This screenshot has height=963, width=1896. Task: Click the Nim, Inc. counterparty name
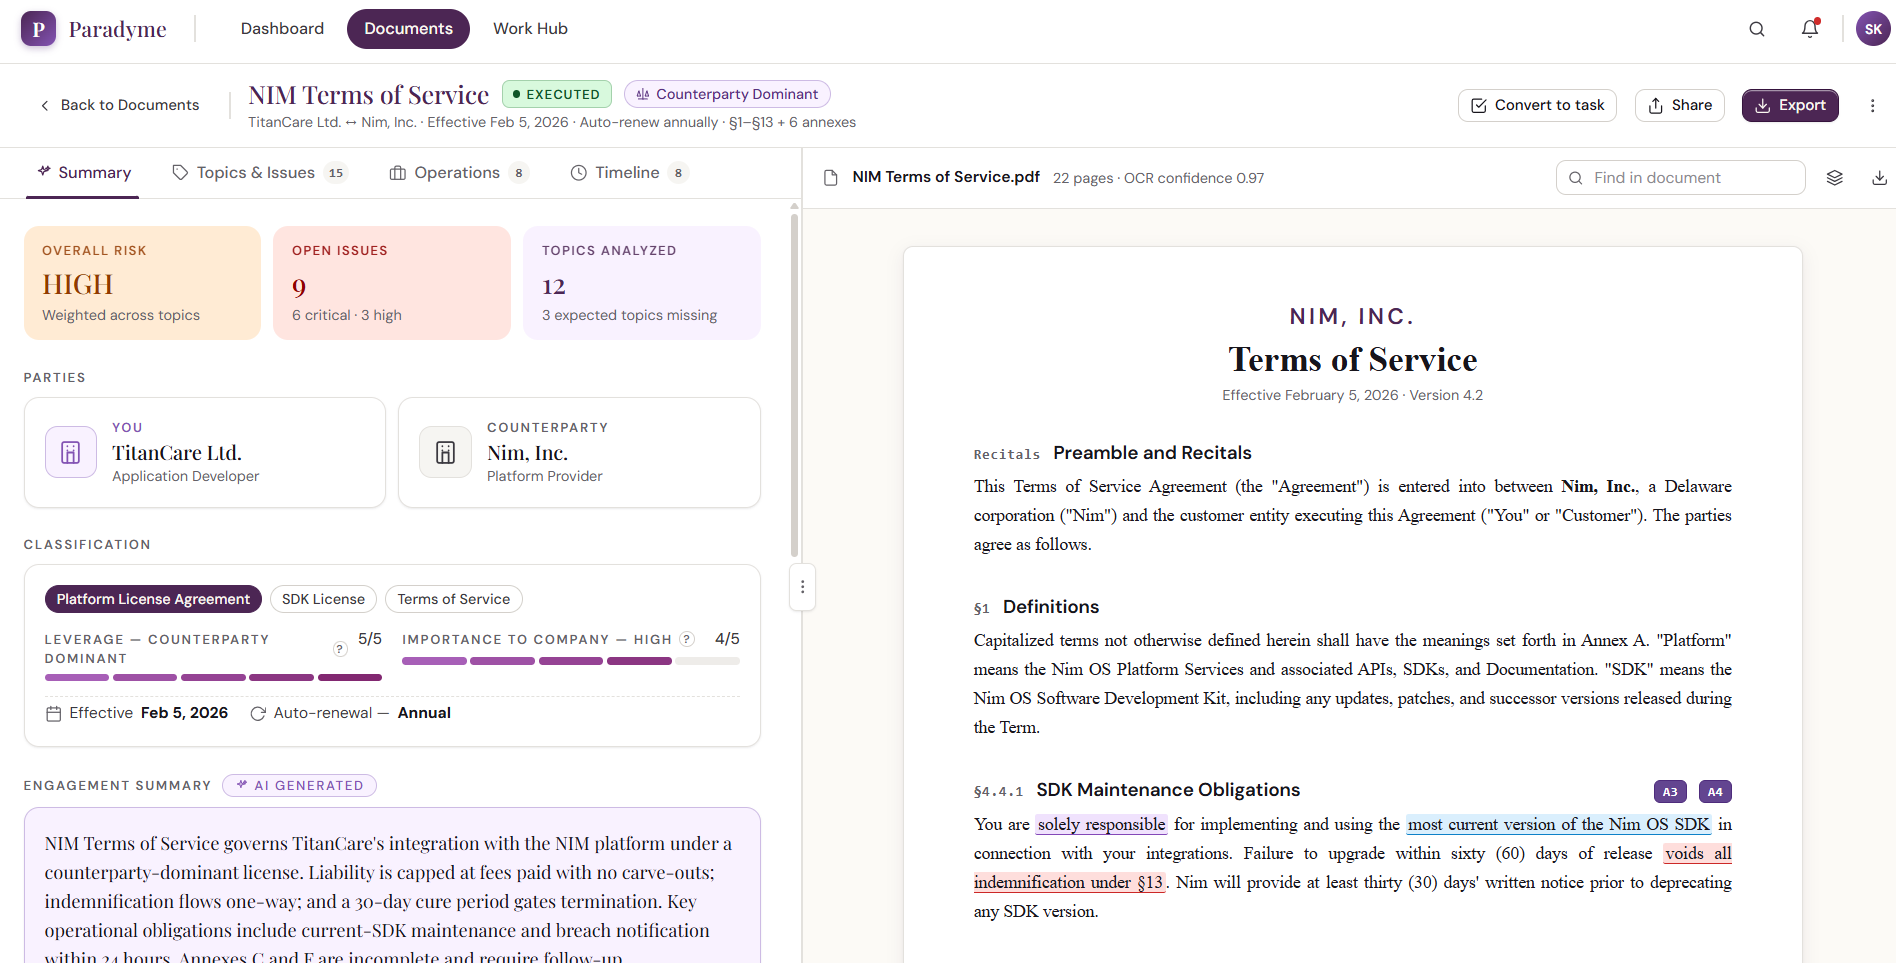pyautogui.click(x=527, y=453)
